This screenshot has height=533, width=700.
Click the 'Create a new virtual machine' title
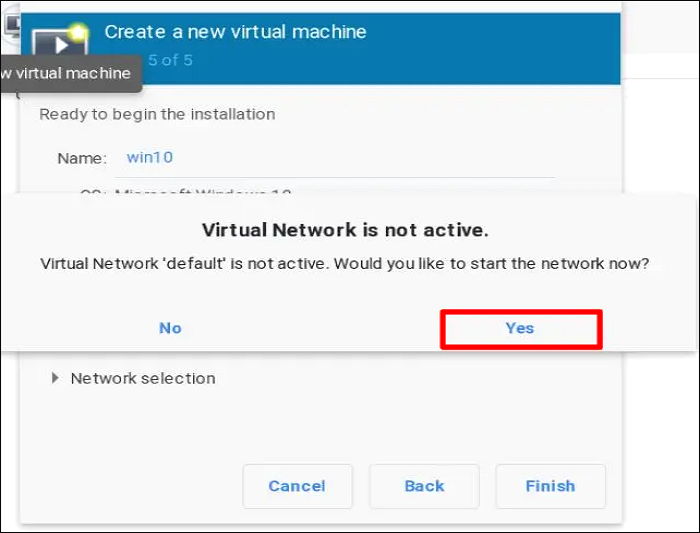[x=235, y=31]
